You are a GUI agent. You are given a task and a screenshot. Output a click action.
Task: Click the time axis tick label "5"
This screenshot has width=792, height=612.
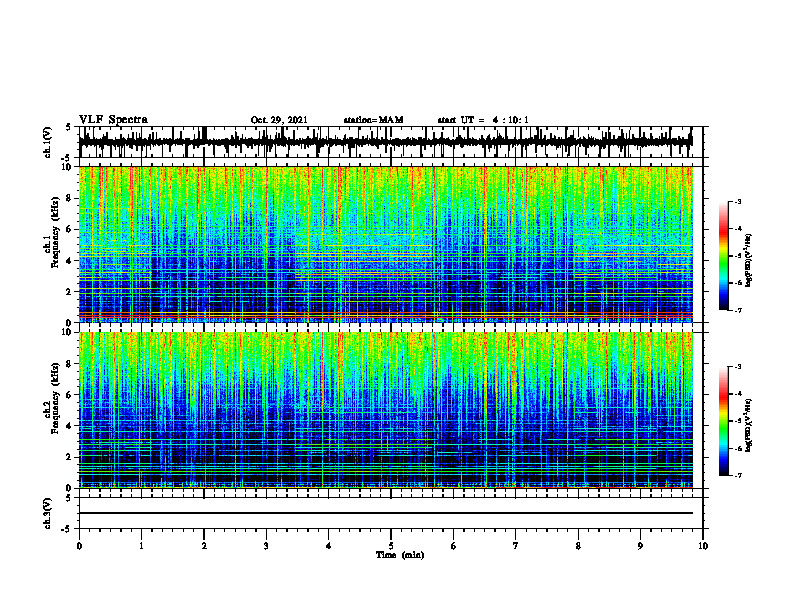click(x=391, y=546)
